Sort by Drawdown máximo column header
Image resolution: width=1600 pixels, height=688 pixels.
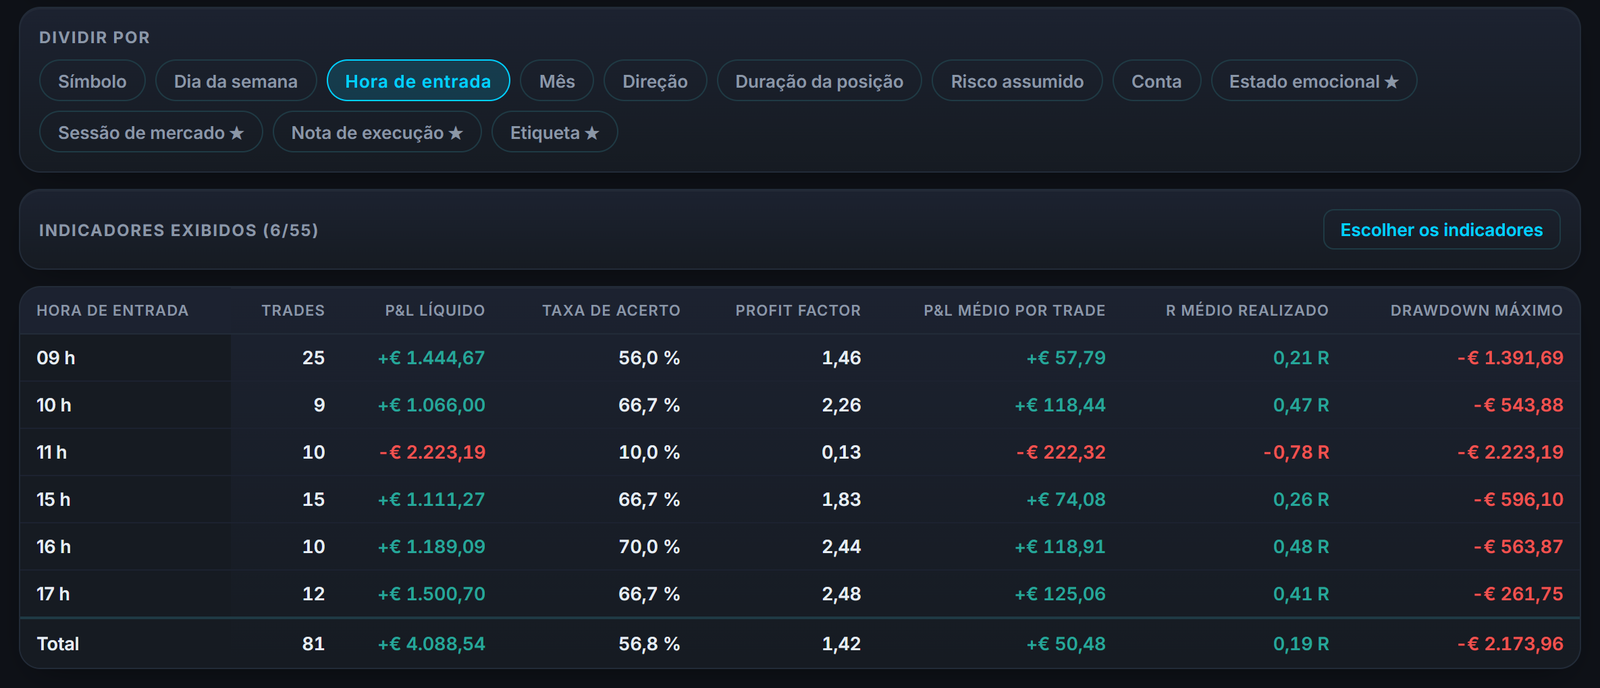[1476, 311]
